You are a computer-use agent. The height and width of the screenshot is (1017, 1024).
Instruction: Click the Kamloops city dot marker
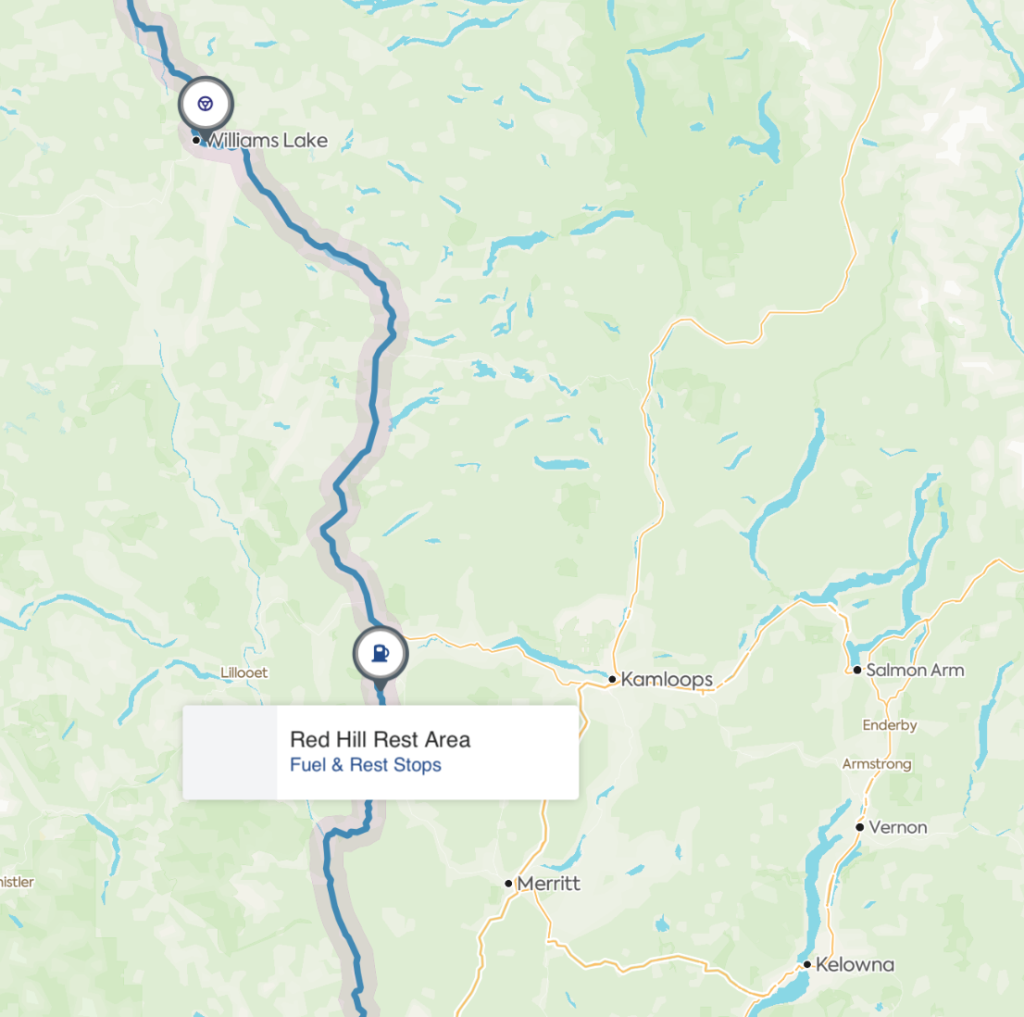612,680
